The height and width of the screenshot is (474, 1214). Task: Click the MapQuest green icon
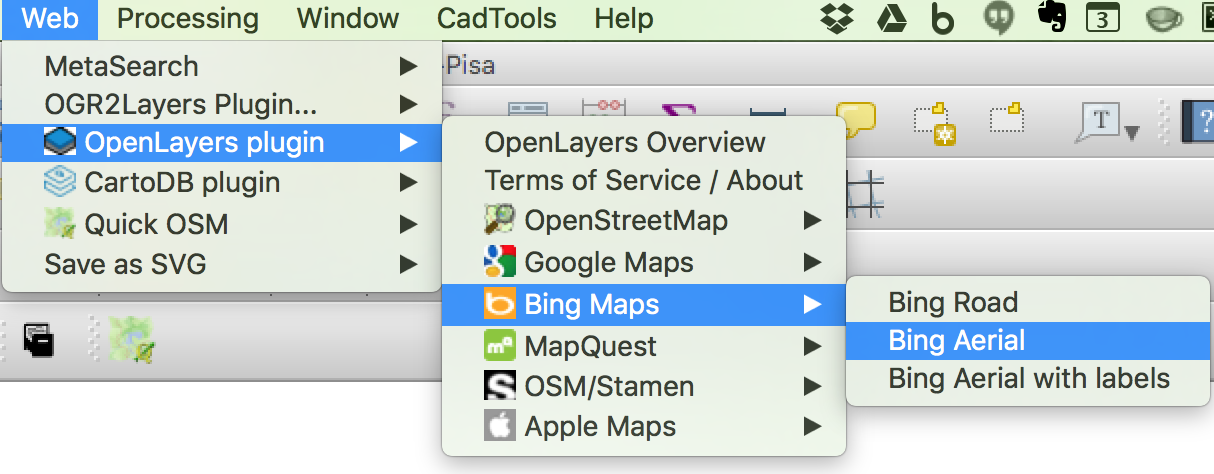(x=500, y=347)
